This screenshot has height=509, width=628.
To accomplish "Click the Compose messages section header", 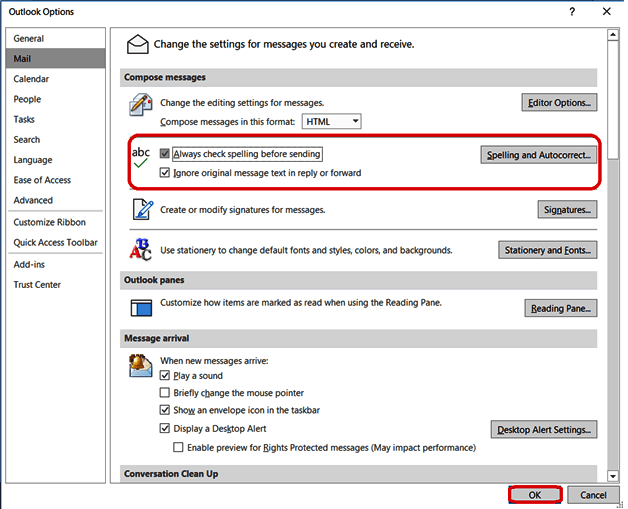I will (358, 77).
